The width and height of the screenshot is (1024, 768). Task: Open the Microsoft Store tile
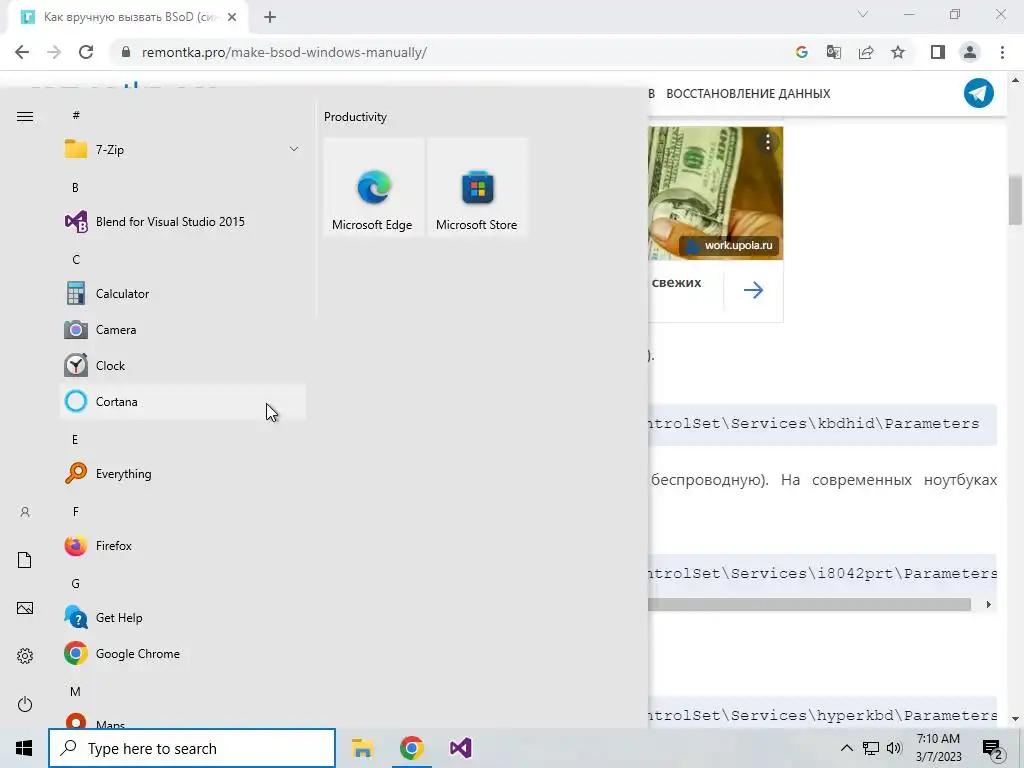click(477, 187)
